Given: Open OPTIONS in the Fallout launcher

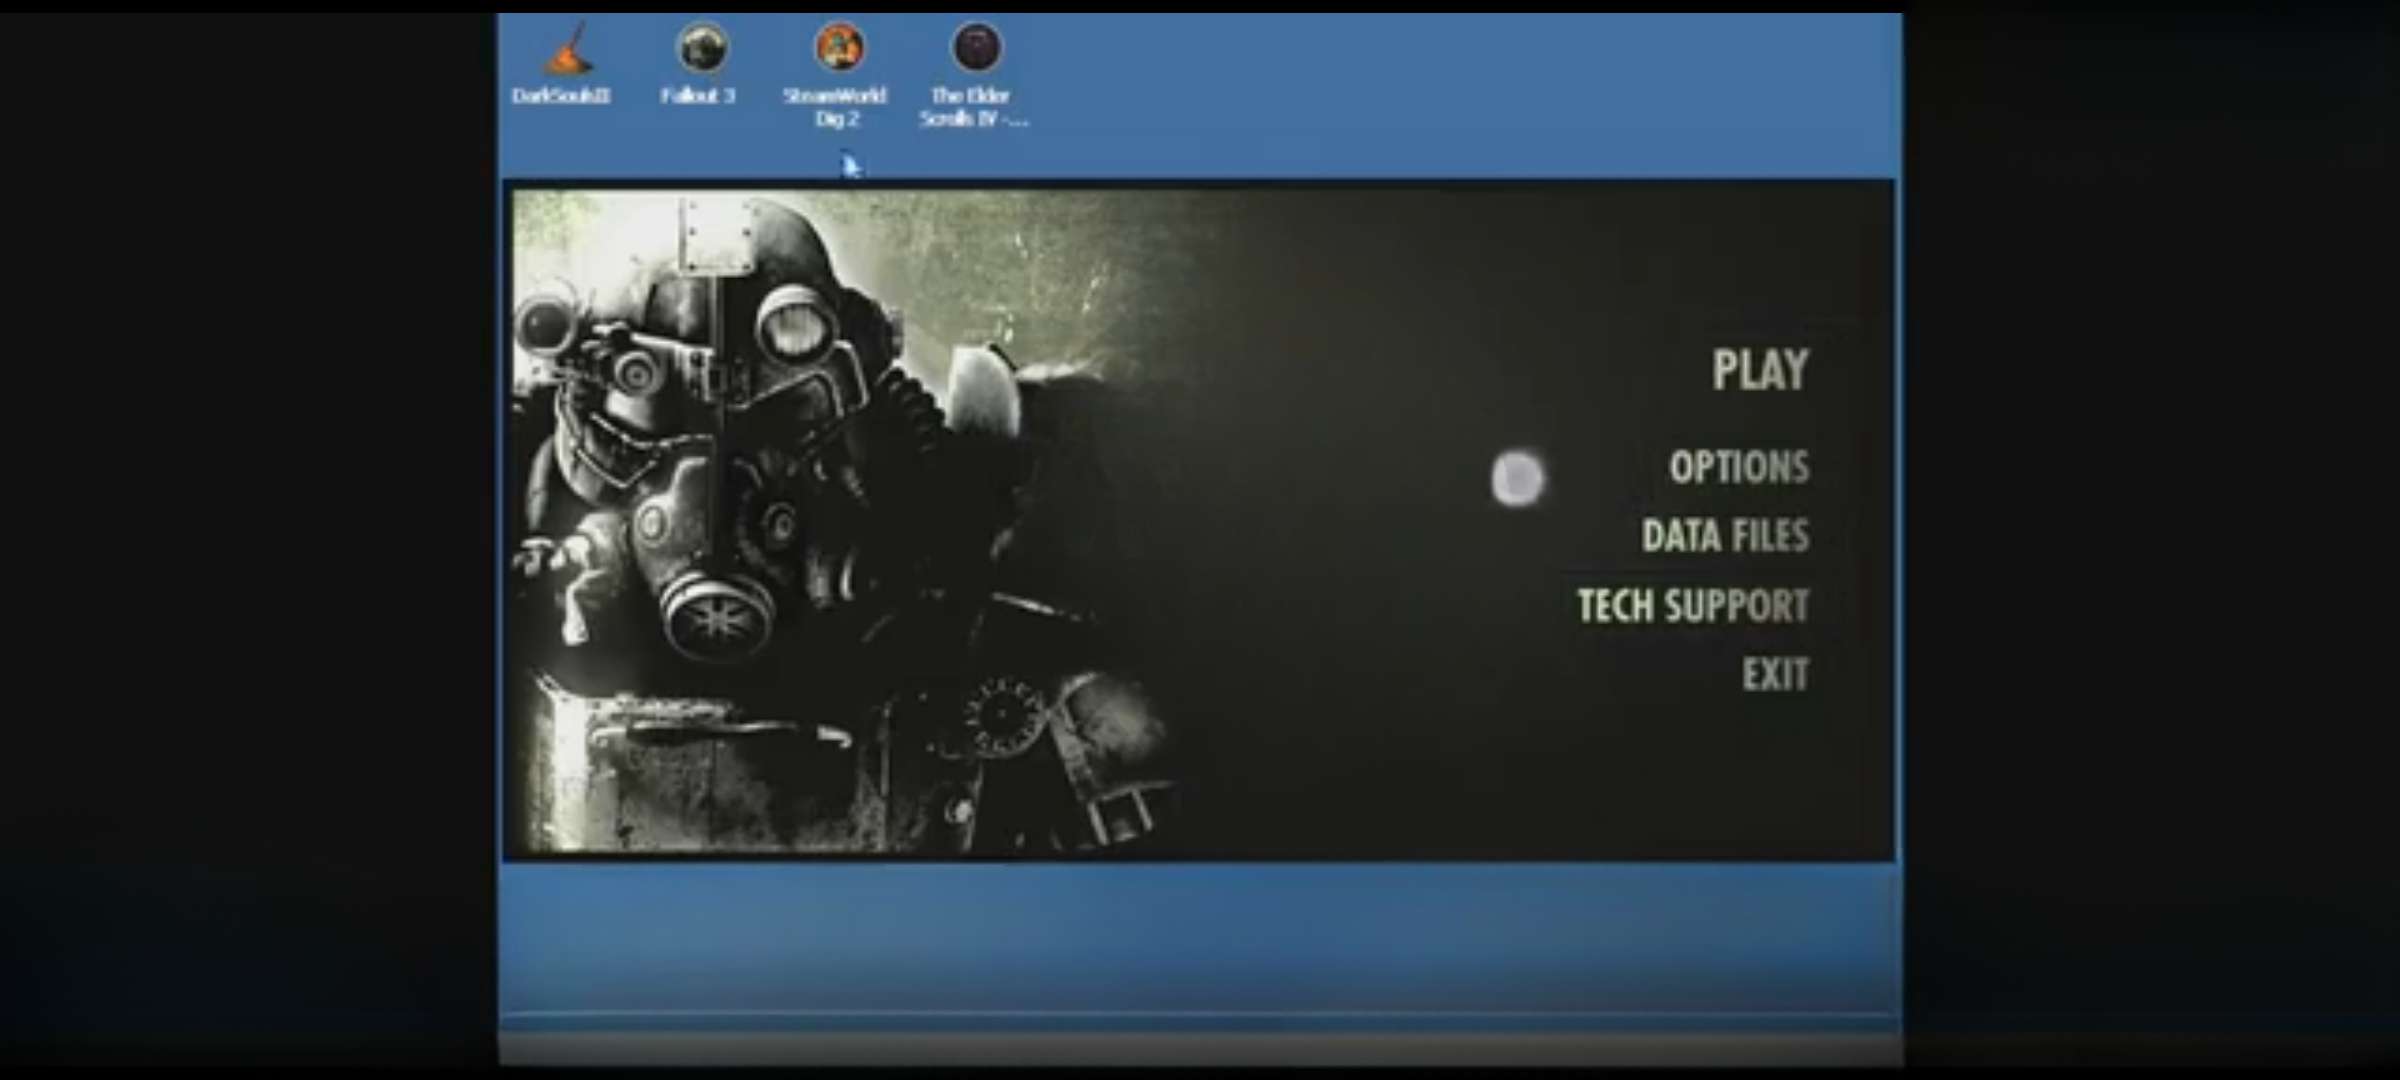Looking at the screenshot, I should [1739, 467].
